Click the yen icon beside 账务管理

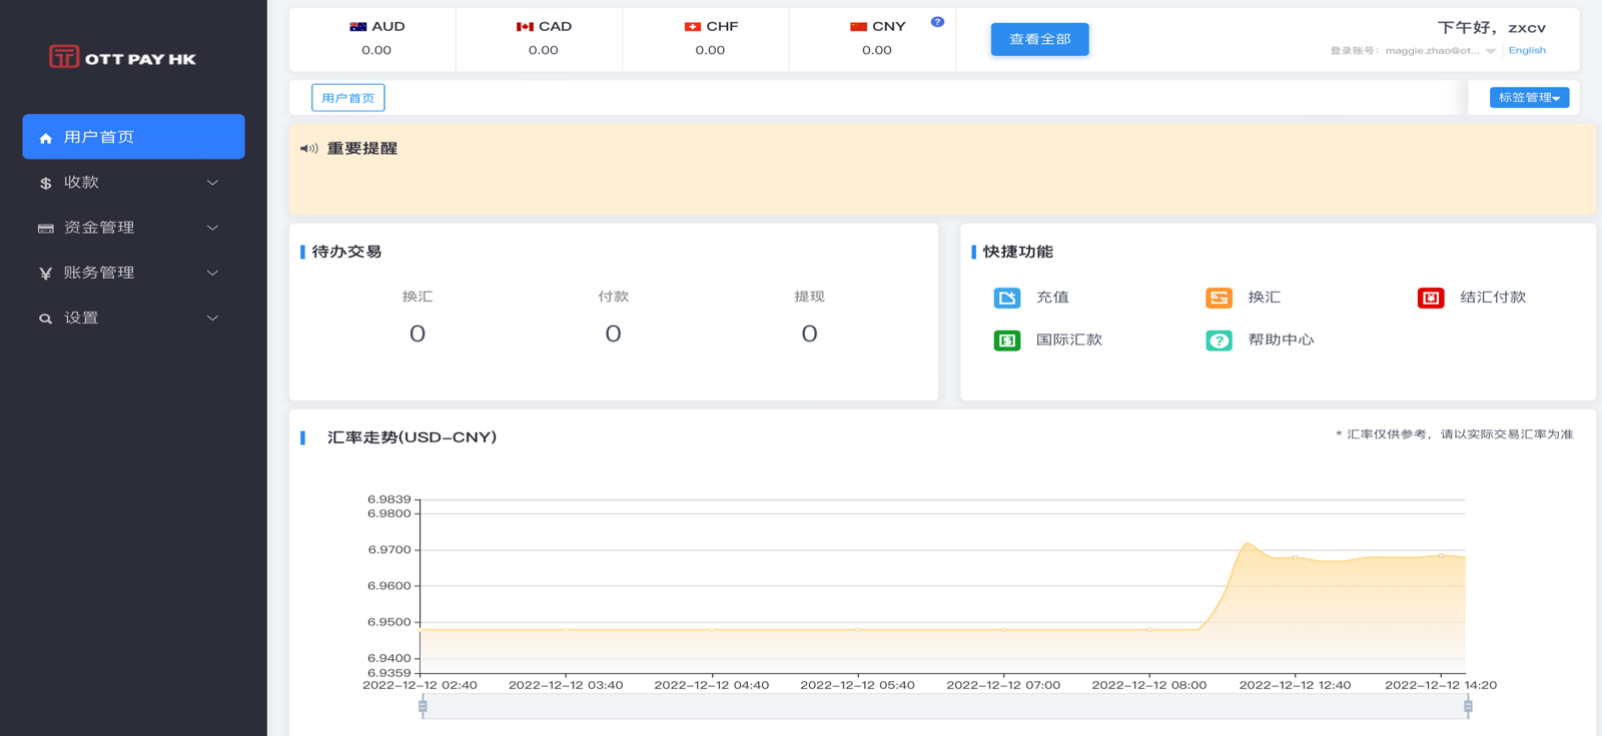[x=45, y=273]
